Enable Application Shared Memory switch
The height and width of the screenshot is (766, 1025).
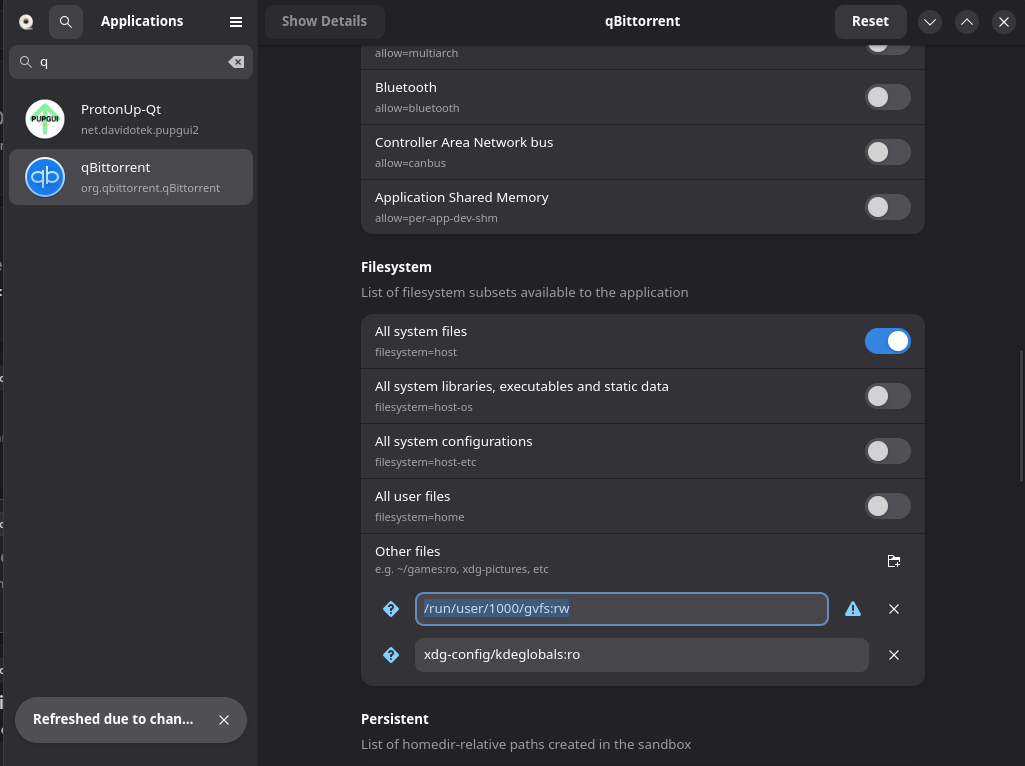click(887, 207)
